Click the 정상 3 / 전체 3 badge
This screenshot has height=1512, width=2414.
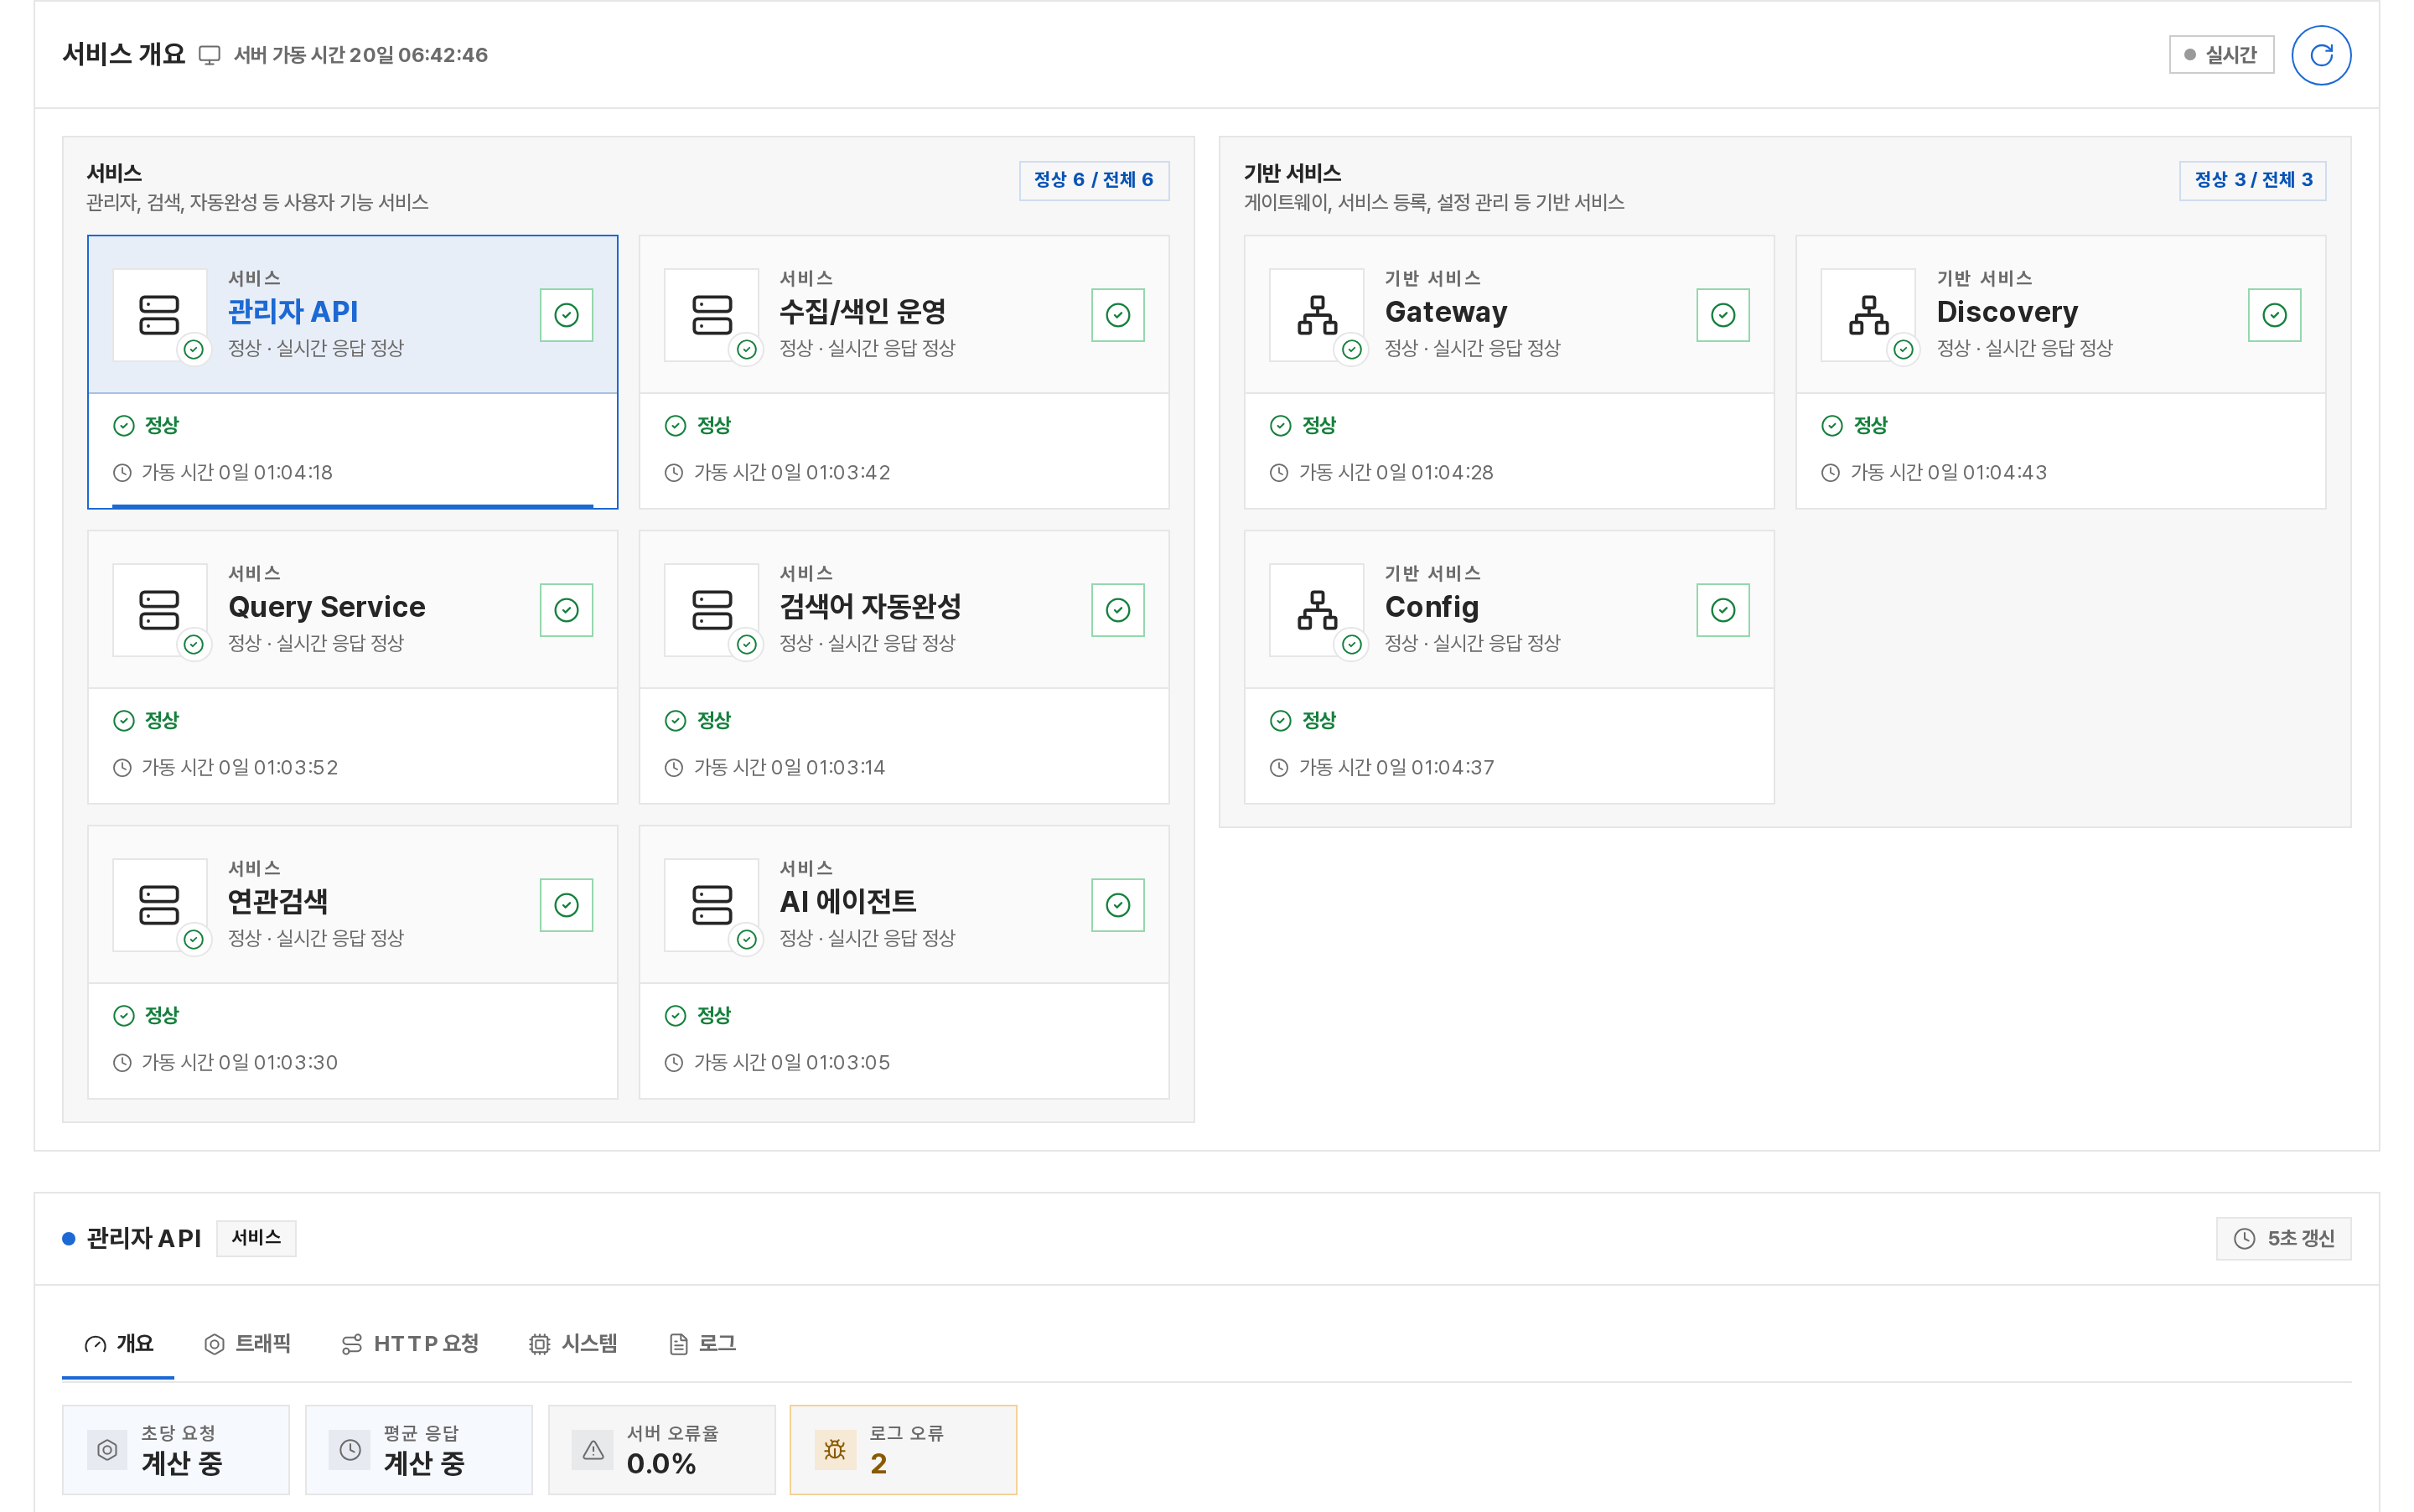[x=2252, y=180]
